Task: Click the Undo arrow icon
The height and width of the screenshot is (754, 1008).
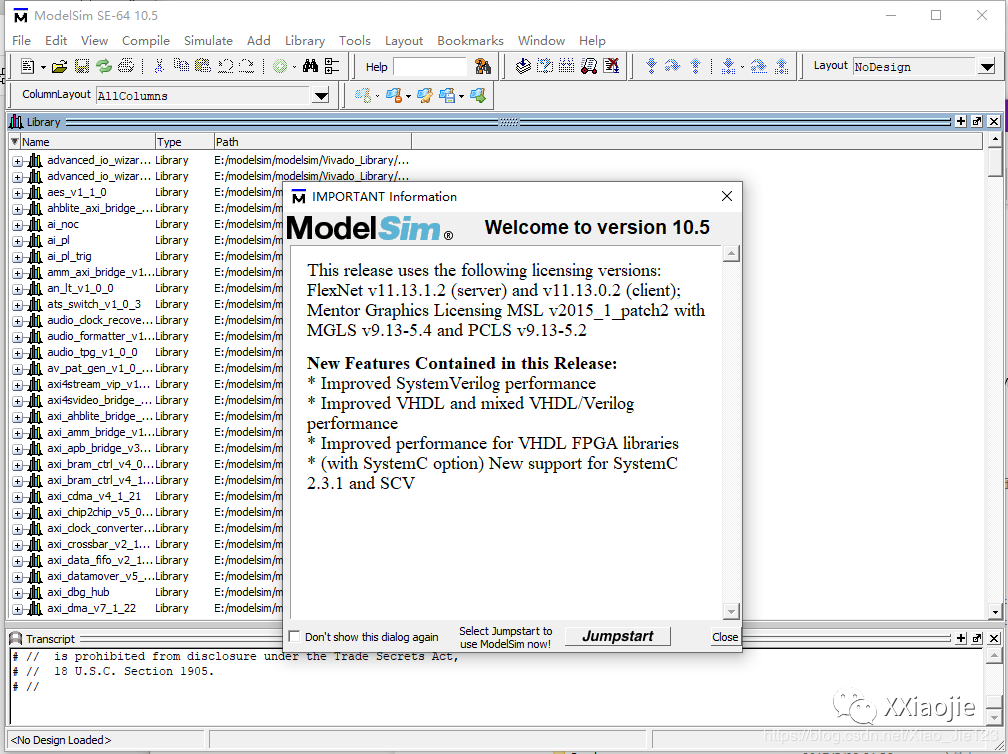Action: [225, 66]
